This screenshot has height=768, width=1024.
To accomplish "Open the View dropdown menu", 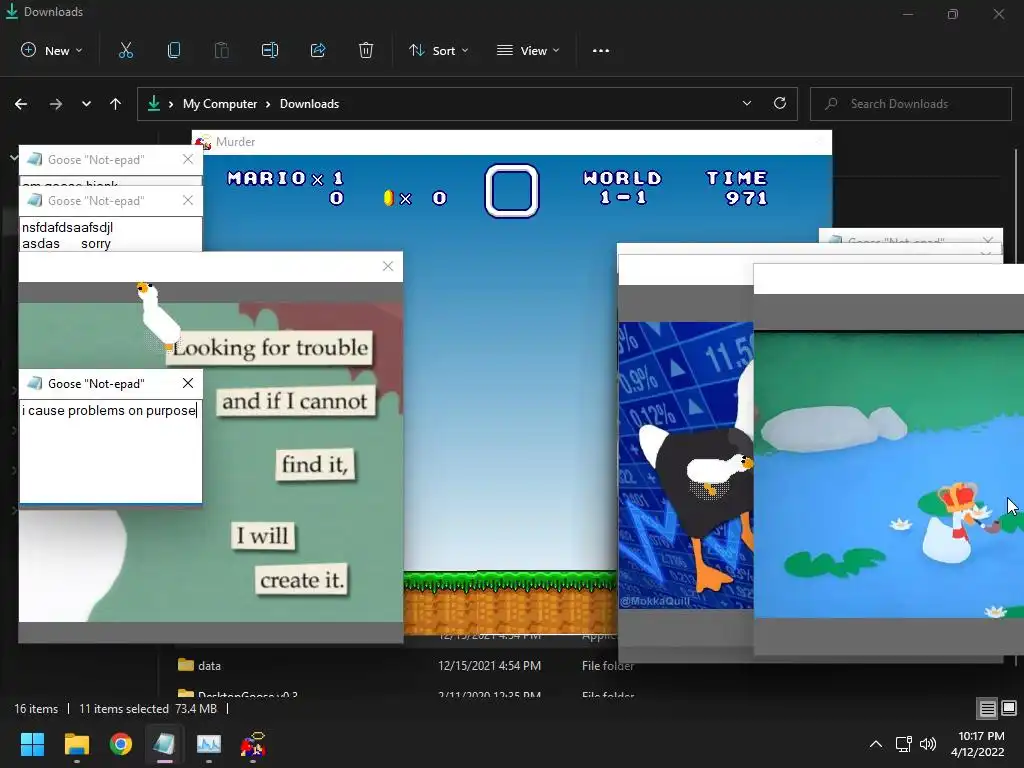I will [x=528, y=50].
